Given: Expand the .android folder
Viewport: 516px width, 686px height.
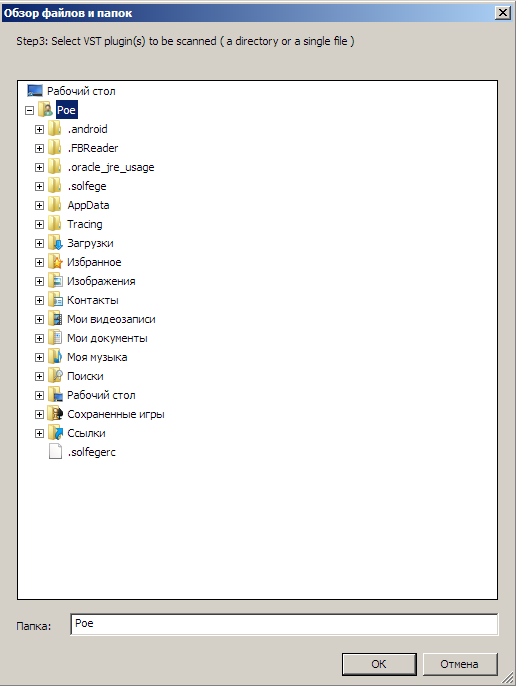Looking at the screenshot, I should pyautogui.click(x=39, y=130).
